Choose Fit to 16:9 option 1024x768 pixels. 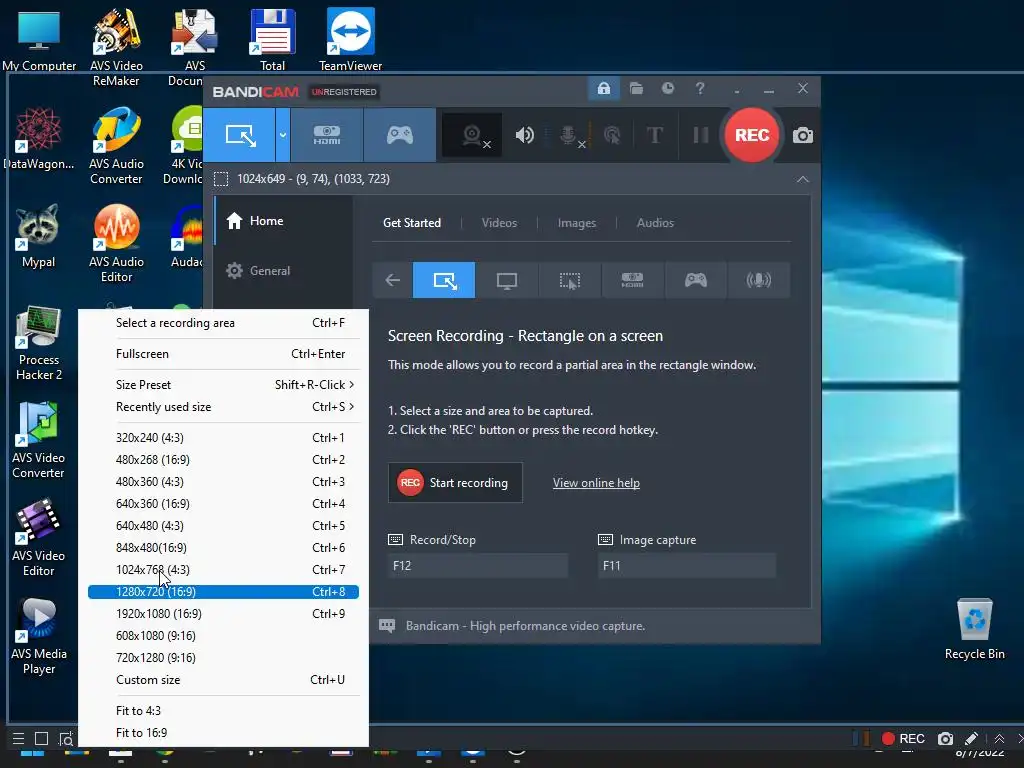point(223,733)
